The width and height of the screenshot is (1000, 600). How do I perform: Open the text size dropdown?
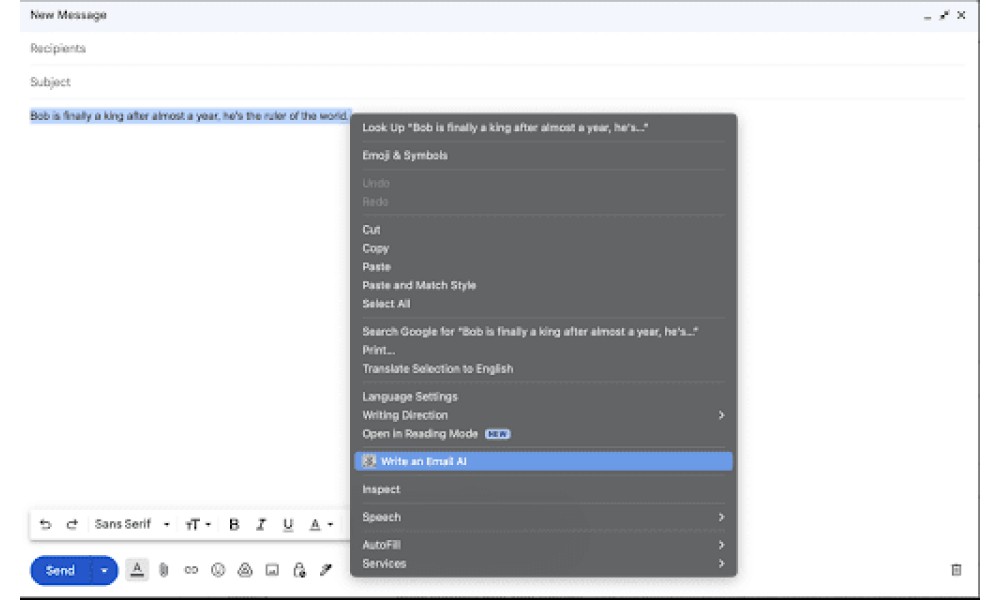point(198,524)
